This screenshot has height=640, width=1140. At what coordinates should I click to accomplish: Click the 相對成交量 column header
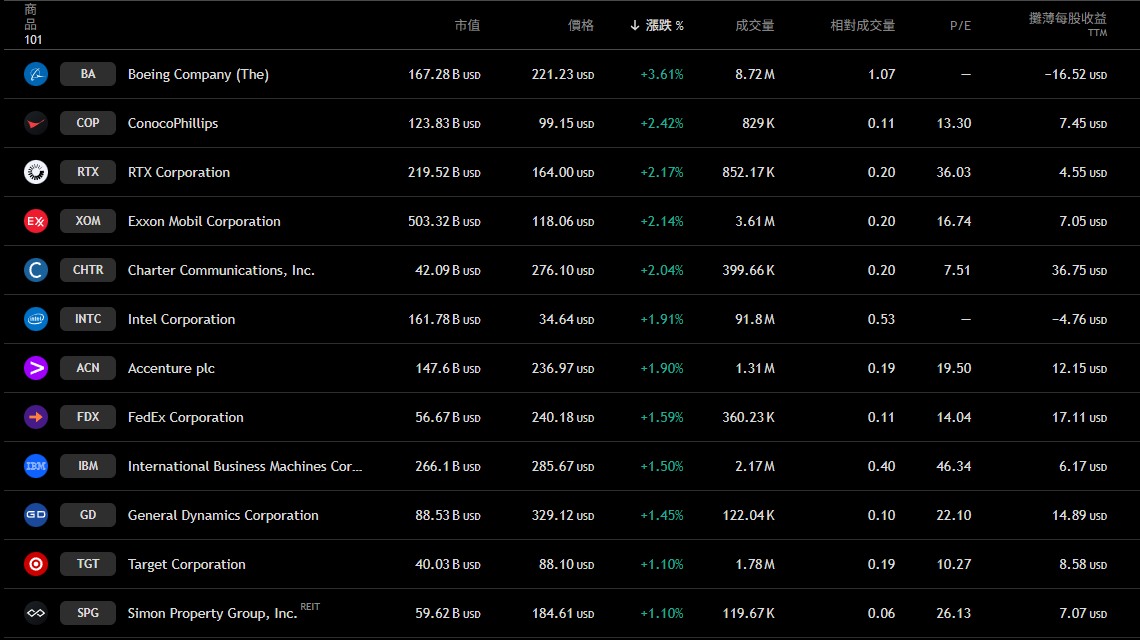(862, 25)
